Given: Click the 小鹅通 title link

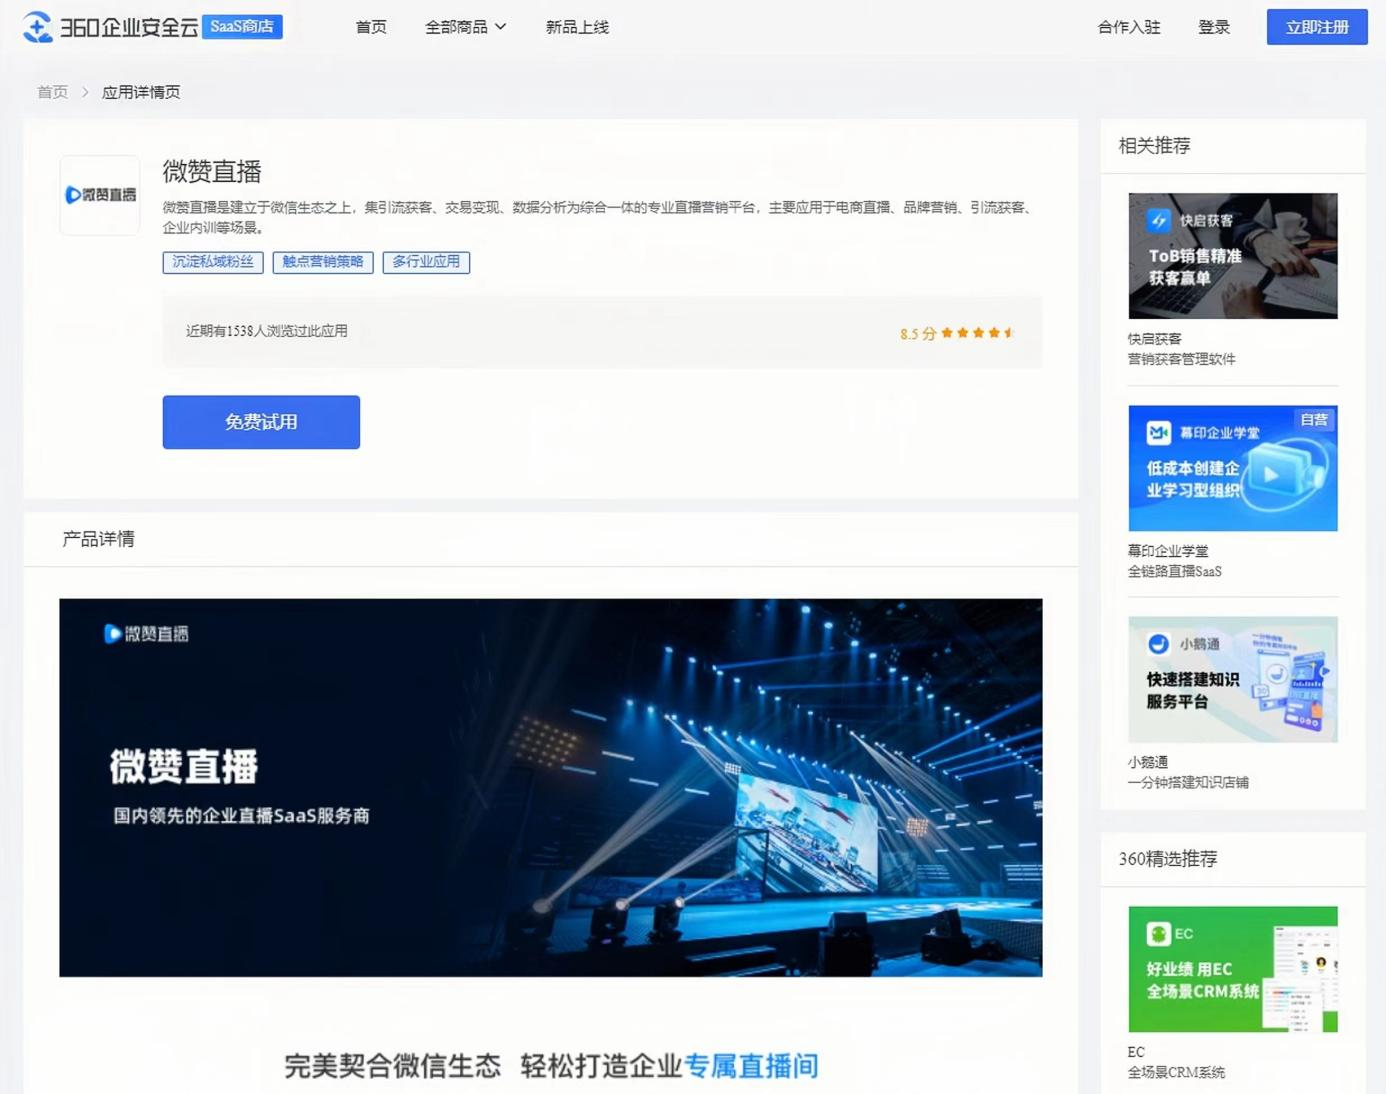Looking at the screenshot, I should coord(1148,762).
